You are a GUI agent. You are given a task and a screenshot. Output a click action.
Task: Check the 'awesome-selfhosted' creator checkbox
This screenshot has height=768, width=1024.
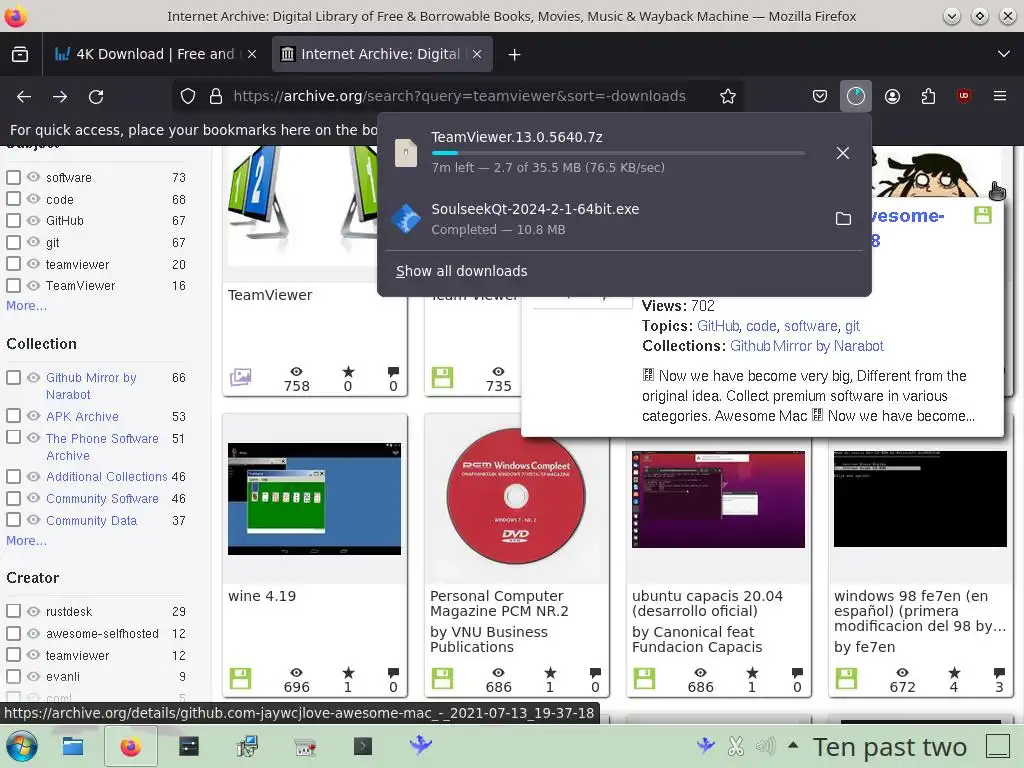tap(13, 633)
